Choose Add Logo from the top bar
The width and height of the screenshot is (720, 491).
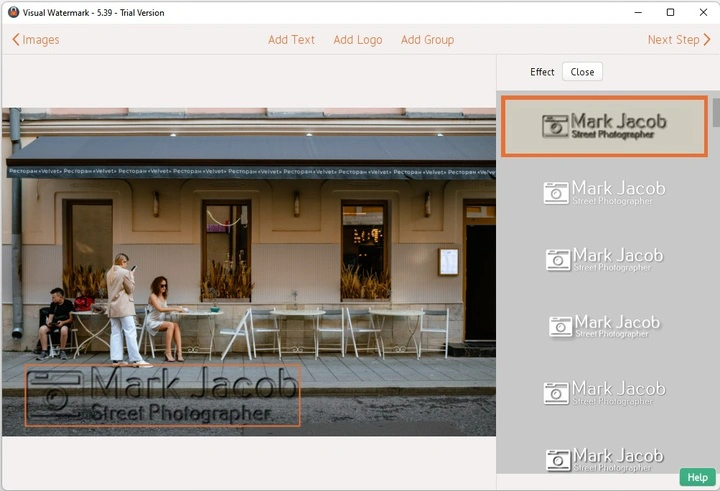(358, 40)
